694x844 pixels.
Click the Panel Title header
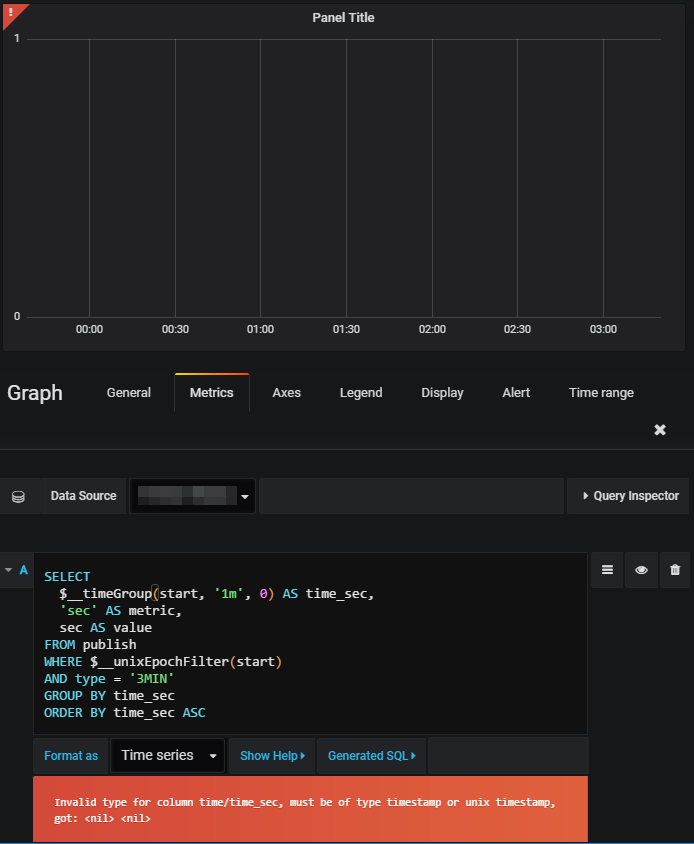point(343,17)
